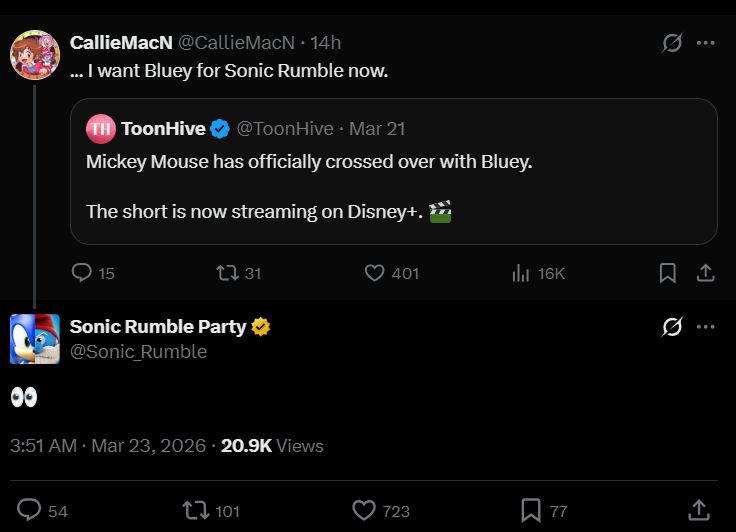Repost CallieMacN's Bluey post

click(227, 273)
